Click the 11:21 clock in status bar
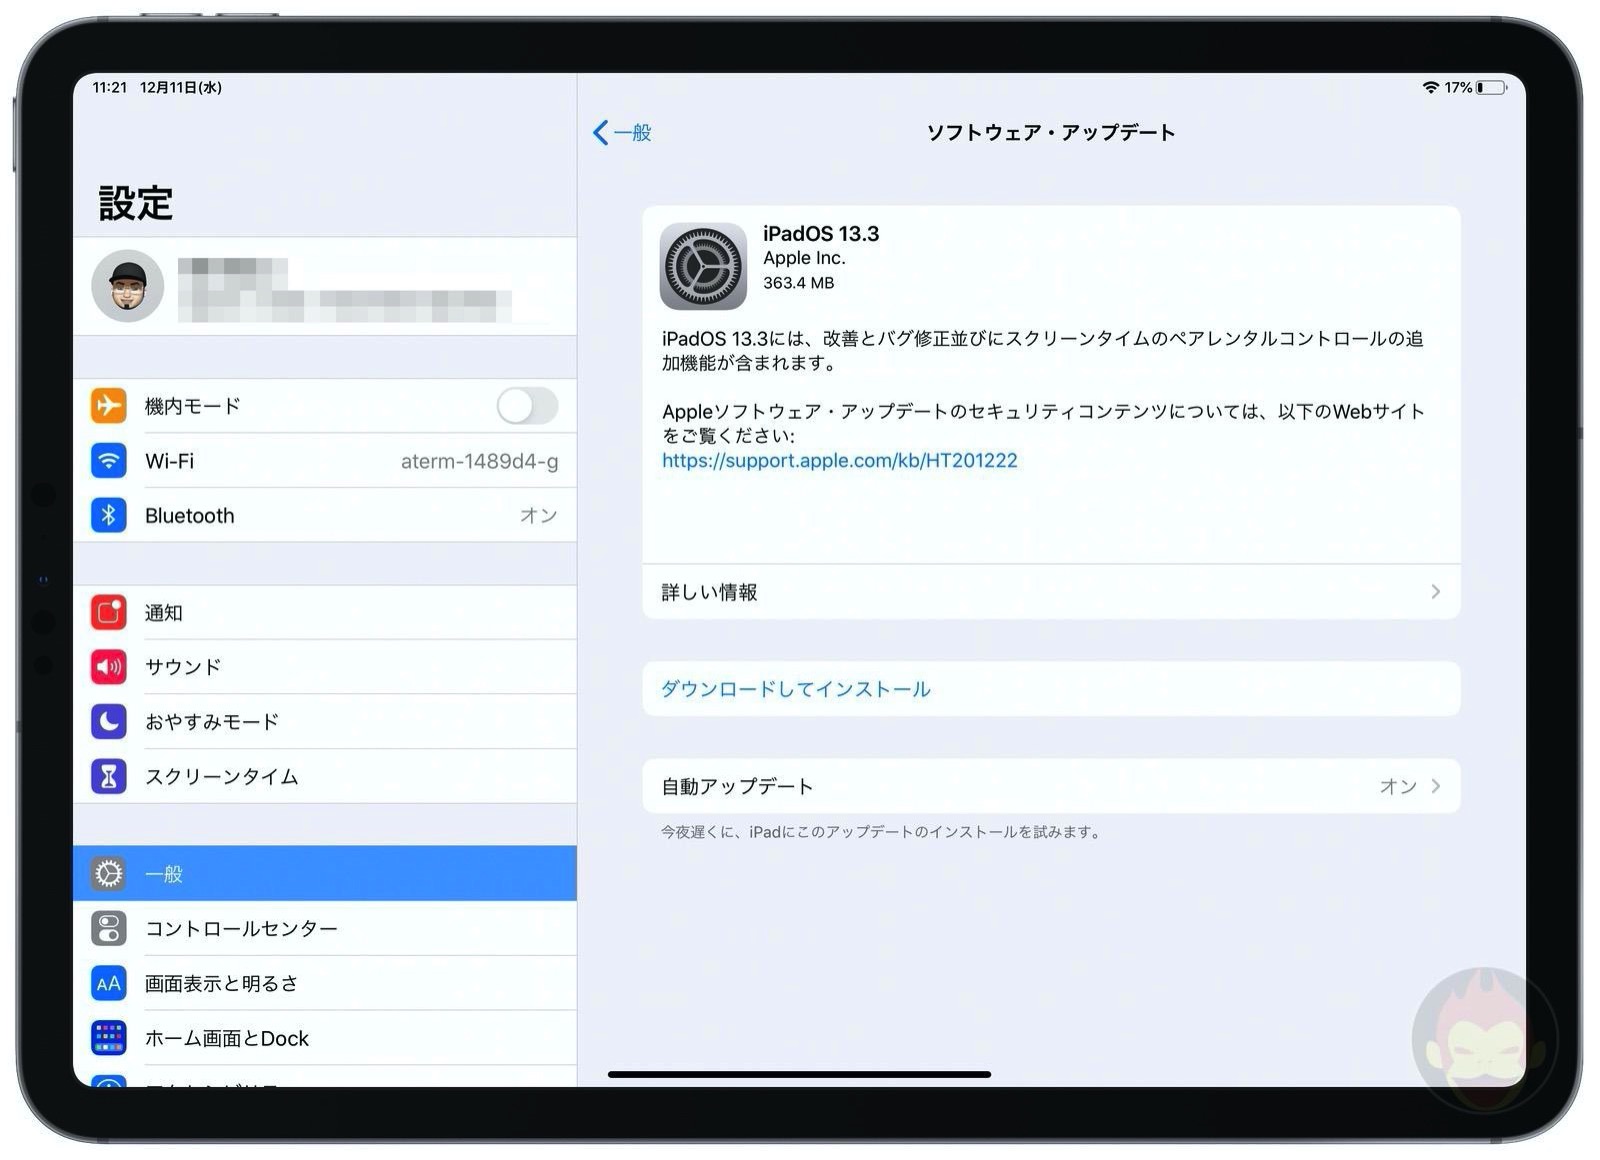 [110, 88]
